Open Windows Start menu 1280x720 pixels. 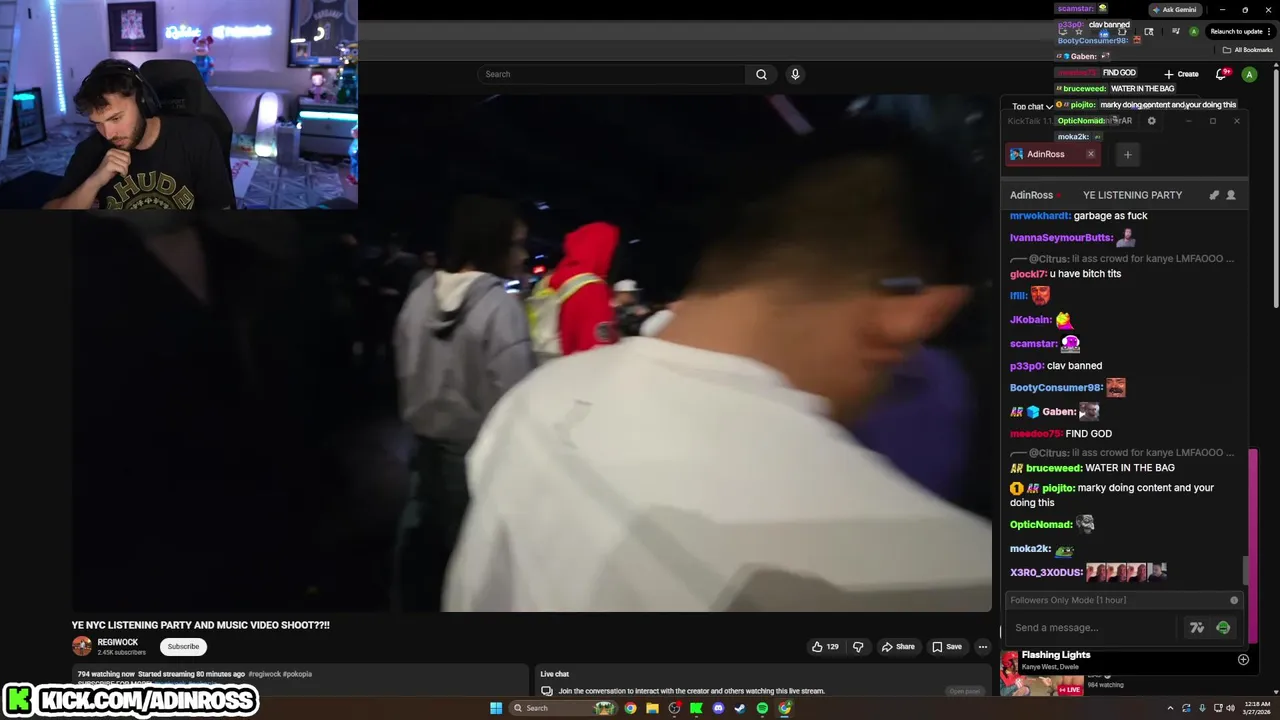[496, 708]
